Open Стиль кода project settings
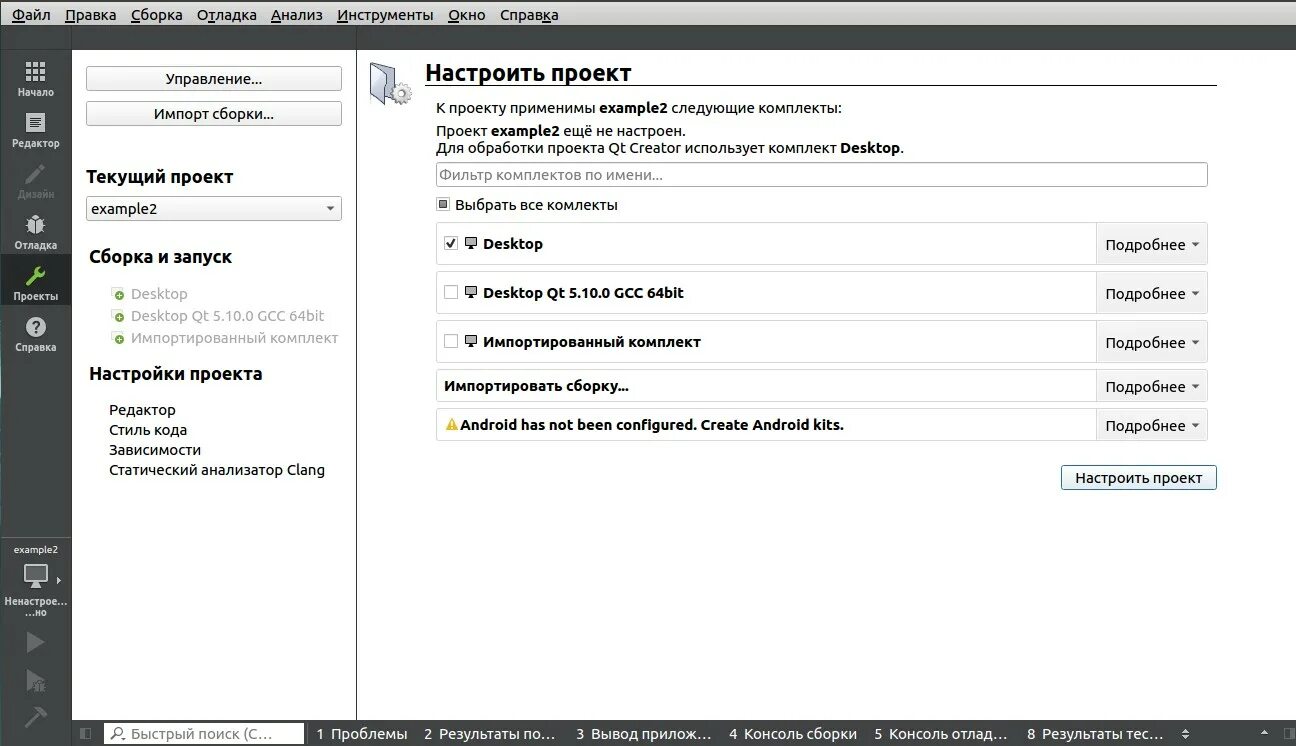Viewport: 1296px width, 746px height. (148, 430)
